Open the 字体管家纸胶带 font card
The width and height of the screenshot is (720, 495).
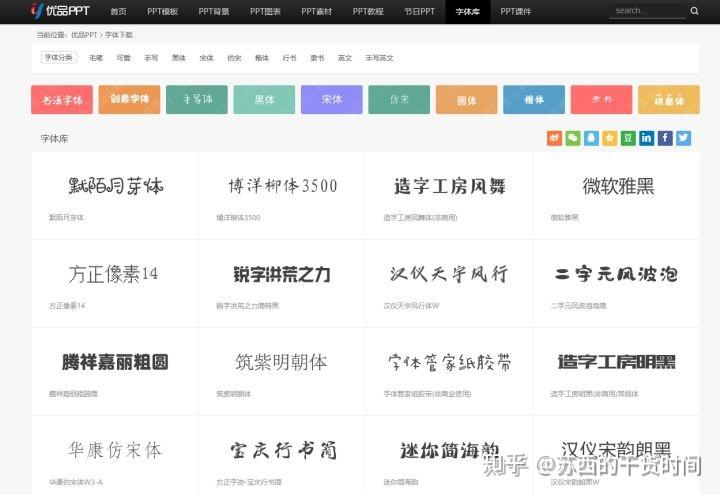coord(449,372)
